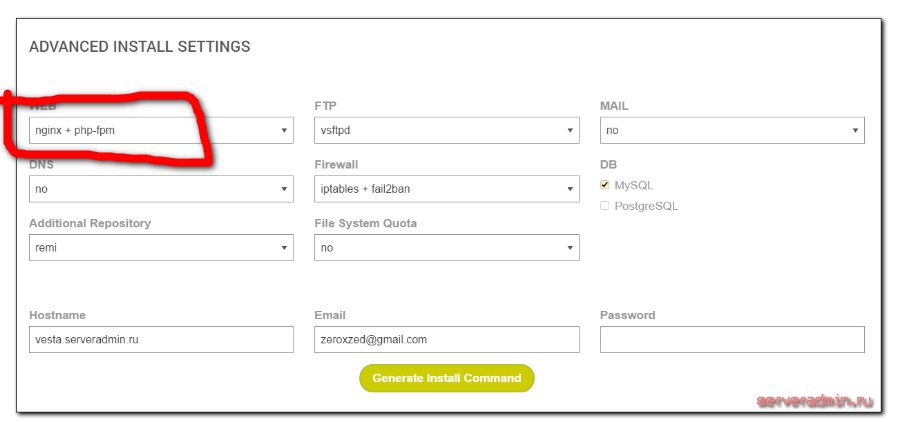Expand the DNS dropdown
Screen dimensions: 902x422
click(x=160, y=188)
